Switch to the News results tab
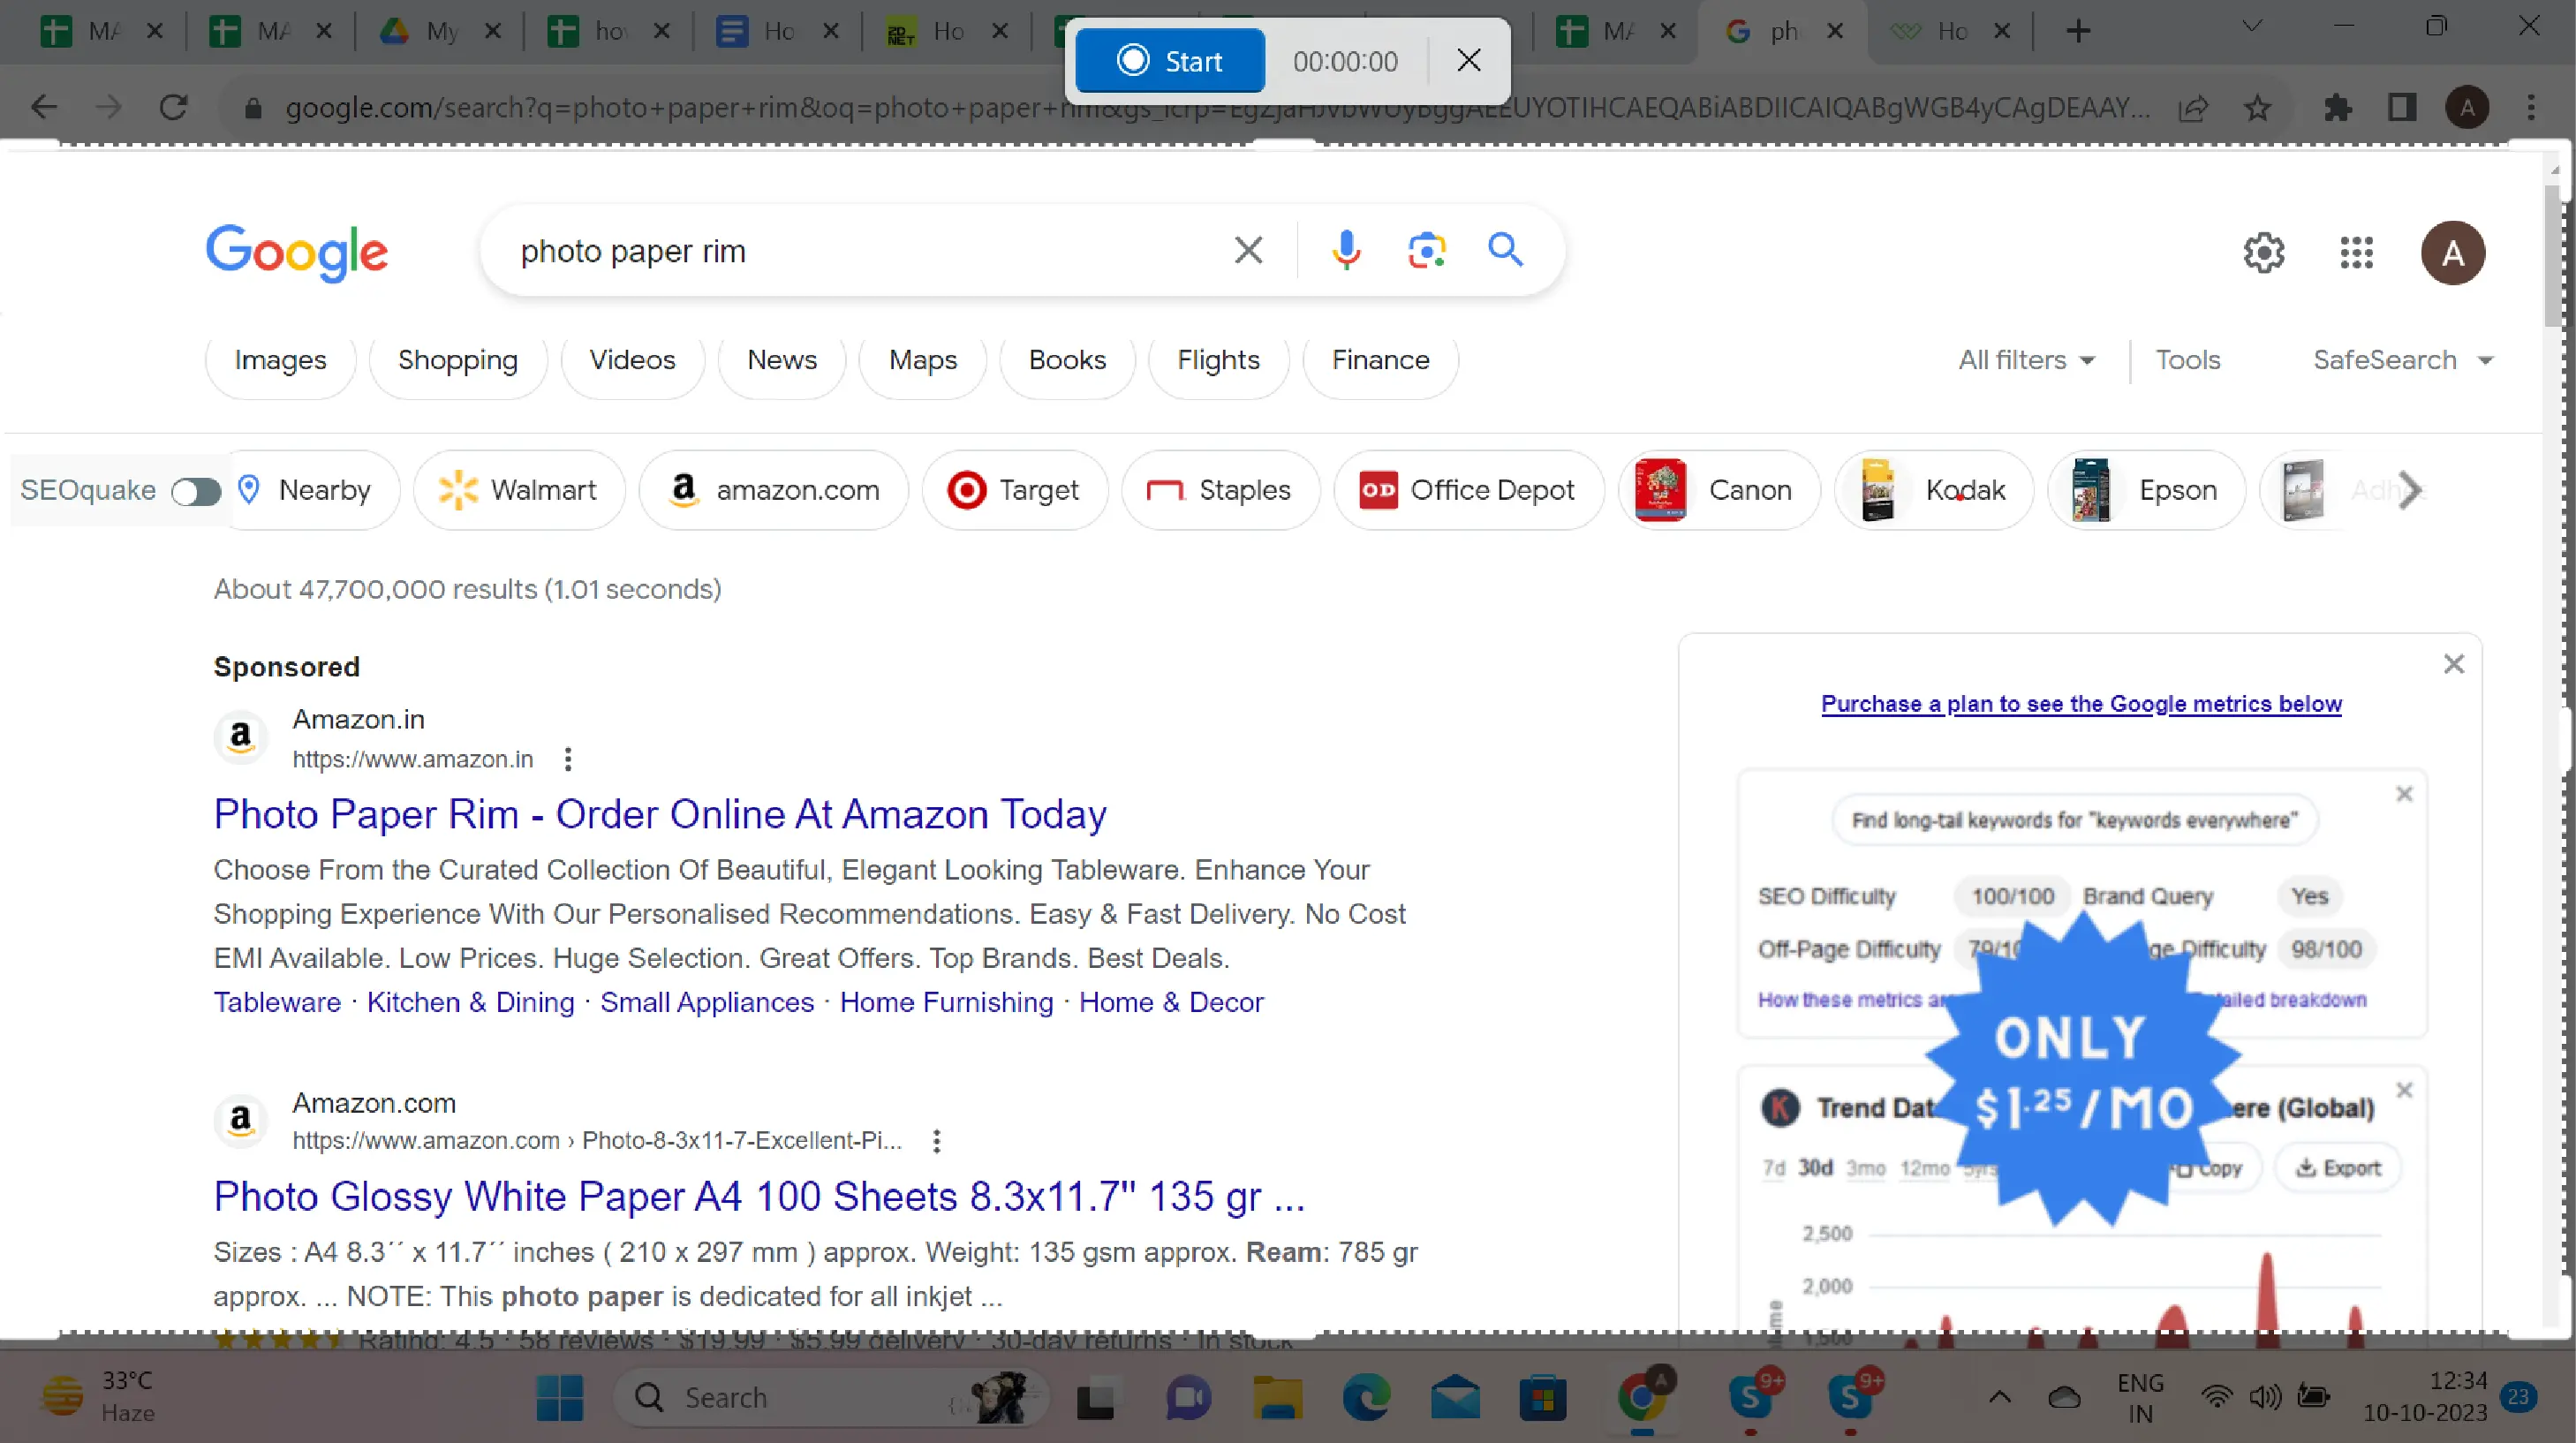The width and height of the screenshot is (2576, 1443). pyautogui.click(x=782, y=360)
